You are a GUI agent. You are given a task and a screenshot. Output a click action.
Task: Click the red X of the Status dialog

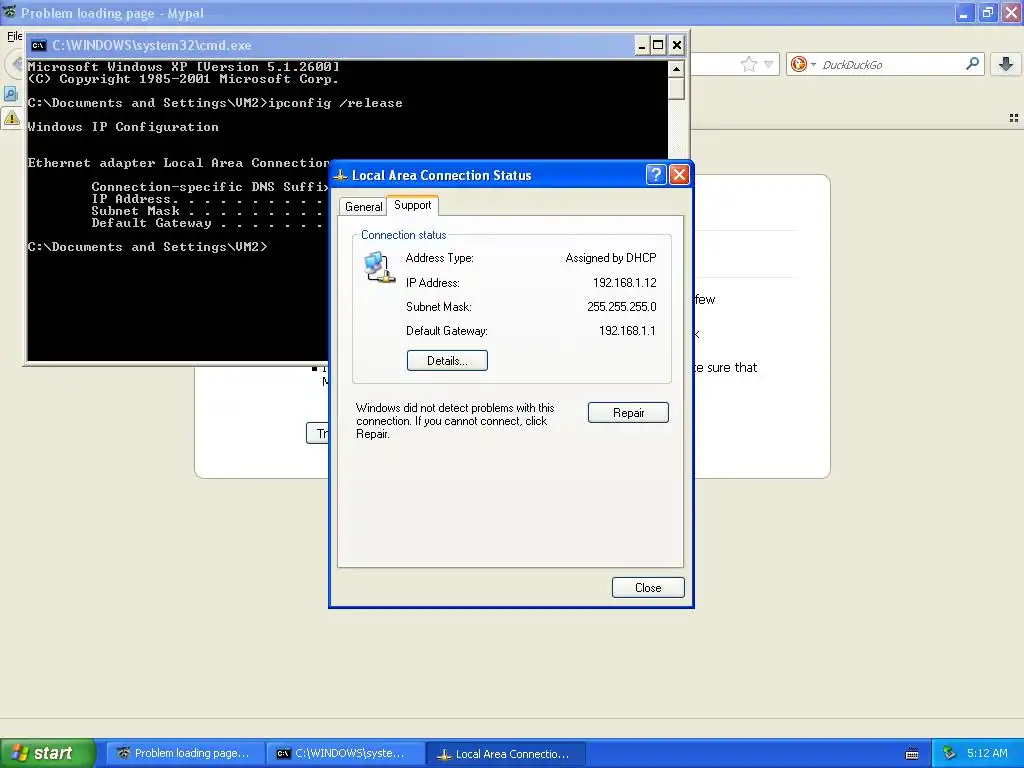(679, 174)
